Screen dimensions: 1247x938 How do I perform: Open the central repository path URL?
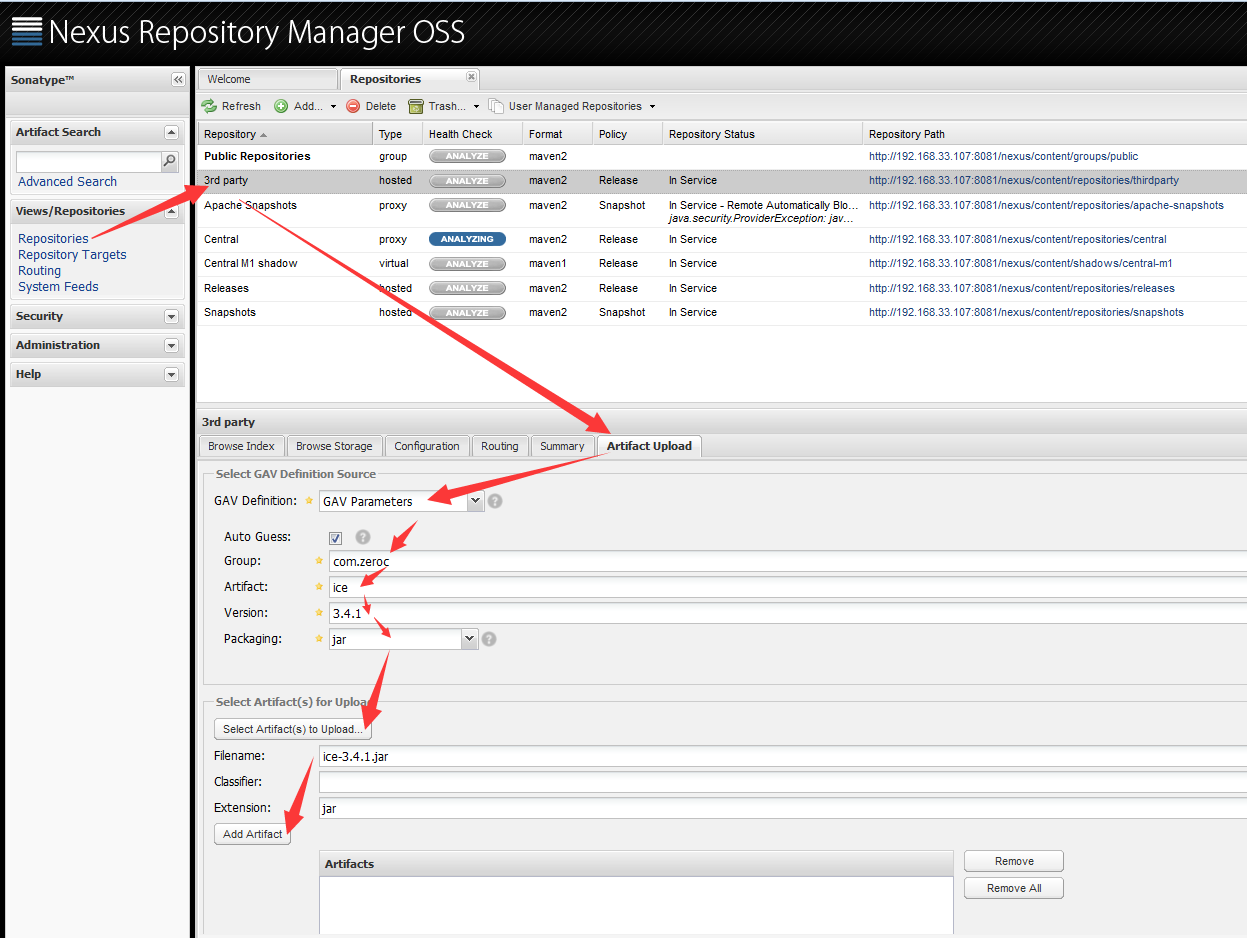[1017, 239]
